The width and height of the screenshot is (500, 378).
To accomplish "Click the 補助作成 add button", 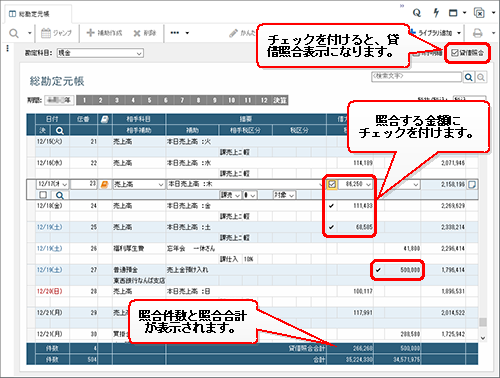I will 104,33.
